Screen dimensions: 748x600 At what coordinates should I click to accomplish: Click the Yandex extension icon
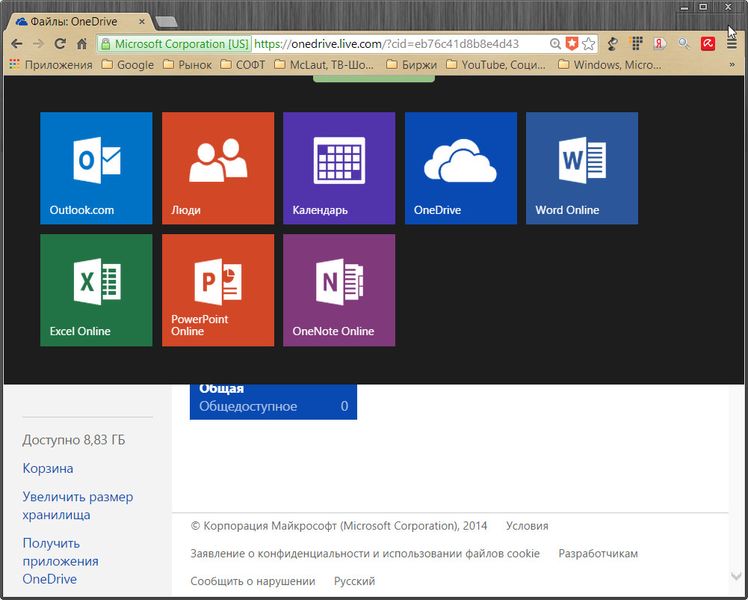click(660, 44)
